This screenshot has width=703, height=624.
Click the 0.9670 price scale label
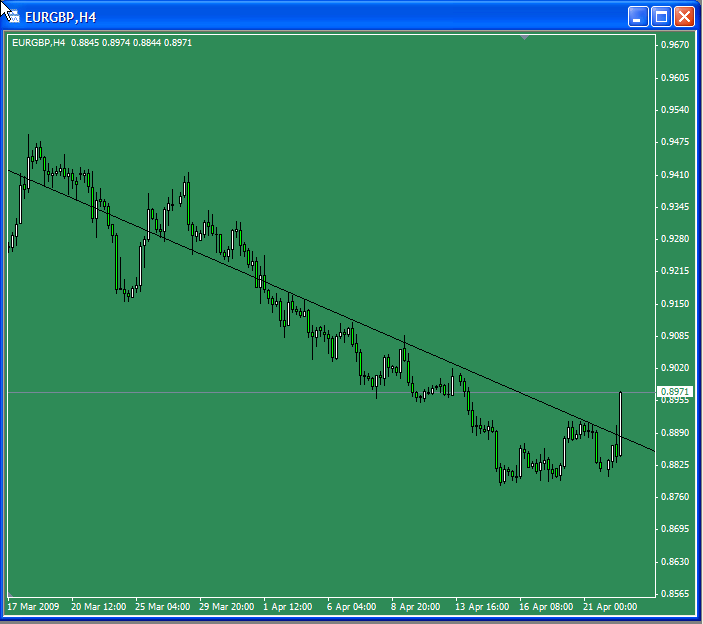[675, 45]
